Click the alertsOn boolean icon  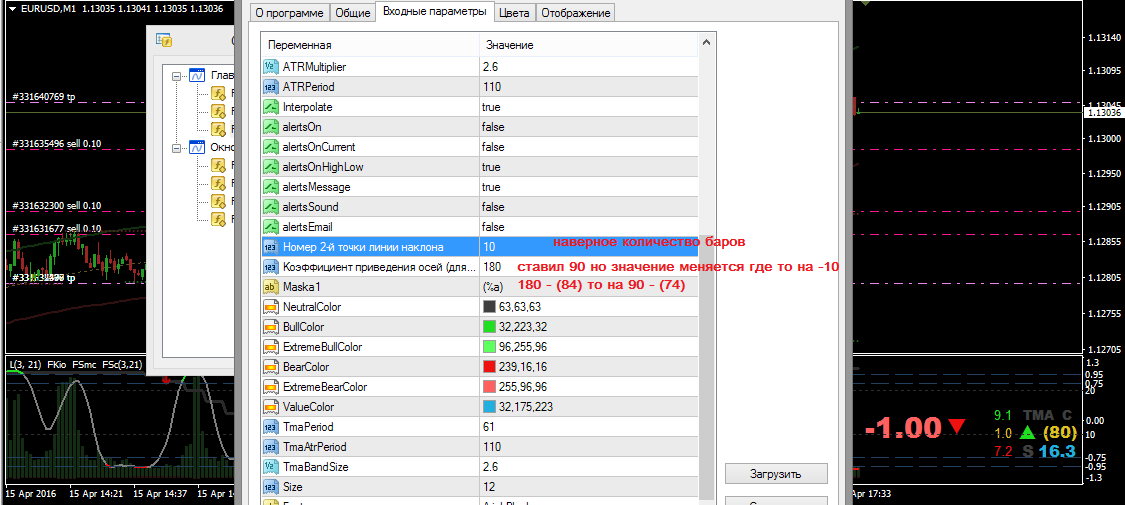(270, 127)
